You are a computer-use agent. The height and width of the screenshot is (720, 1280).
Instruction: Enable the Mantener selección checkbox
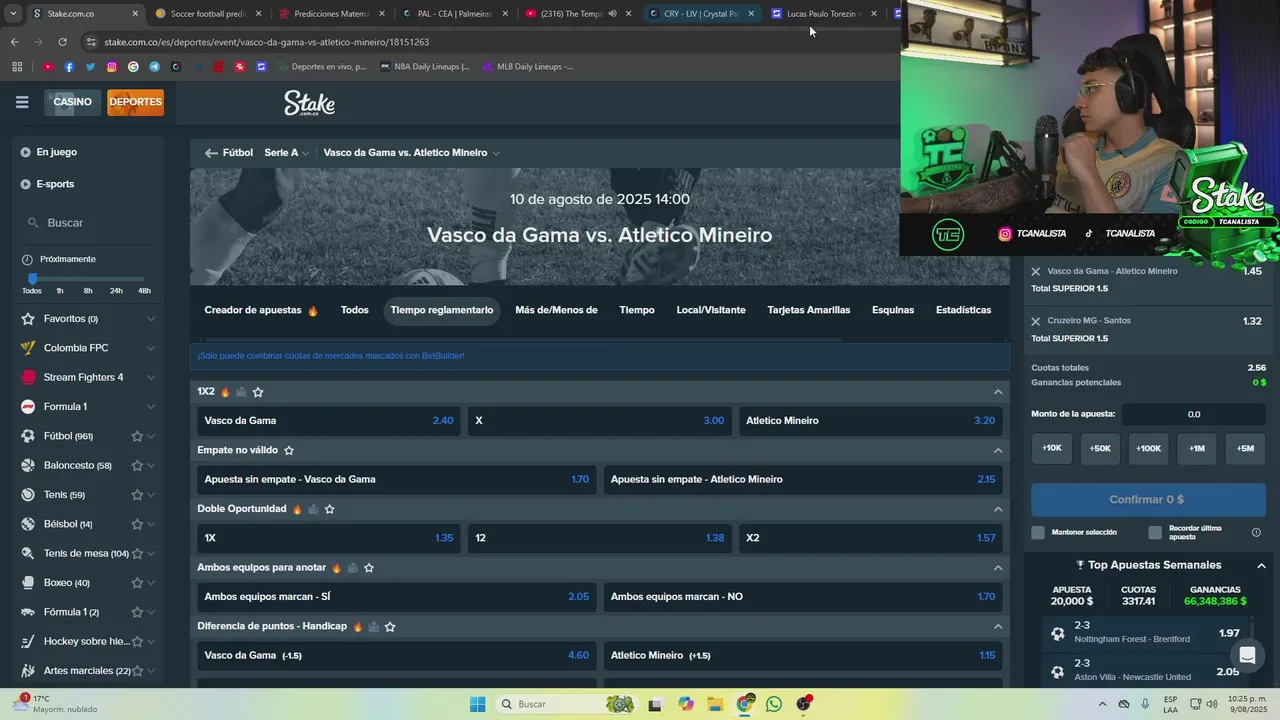pyautogui.click(x=1038, y=533)
